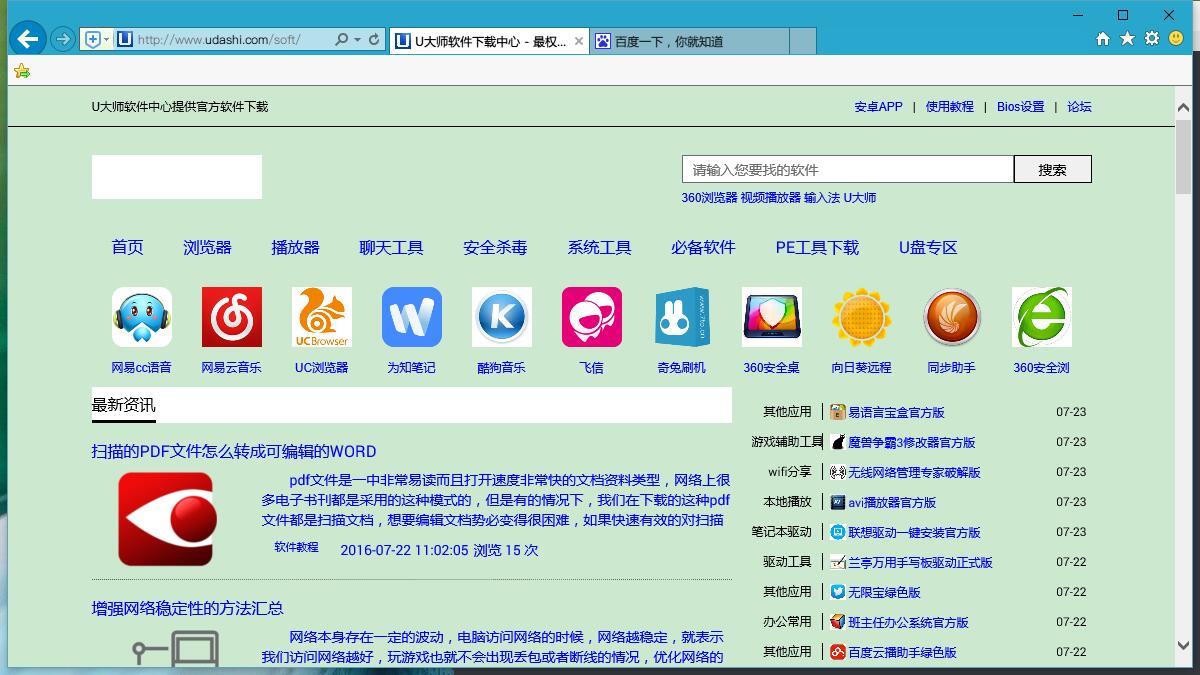Viewport: 1200px width, 675px height.
Task: Open the UC Browser app icon
Action: point(321,317)
